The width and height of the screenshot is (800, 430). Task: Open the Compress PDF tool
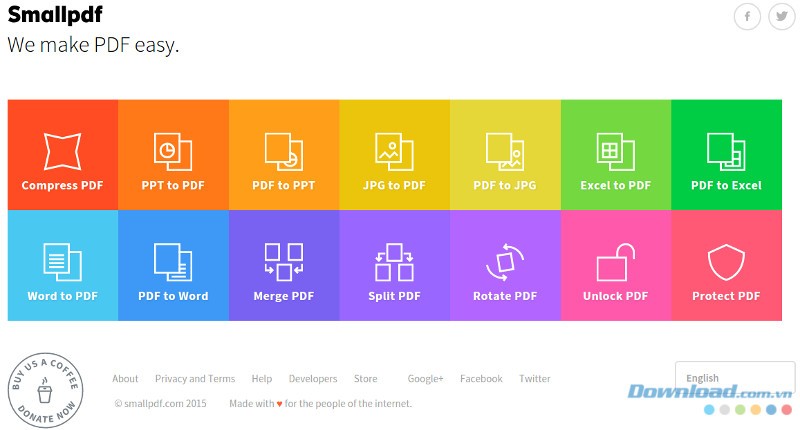pyautogui.click(x=62, y=155)
